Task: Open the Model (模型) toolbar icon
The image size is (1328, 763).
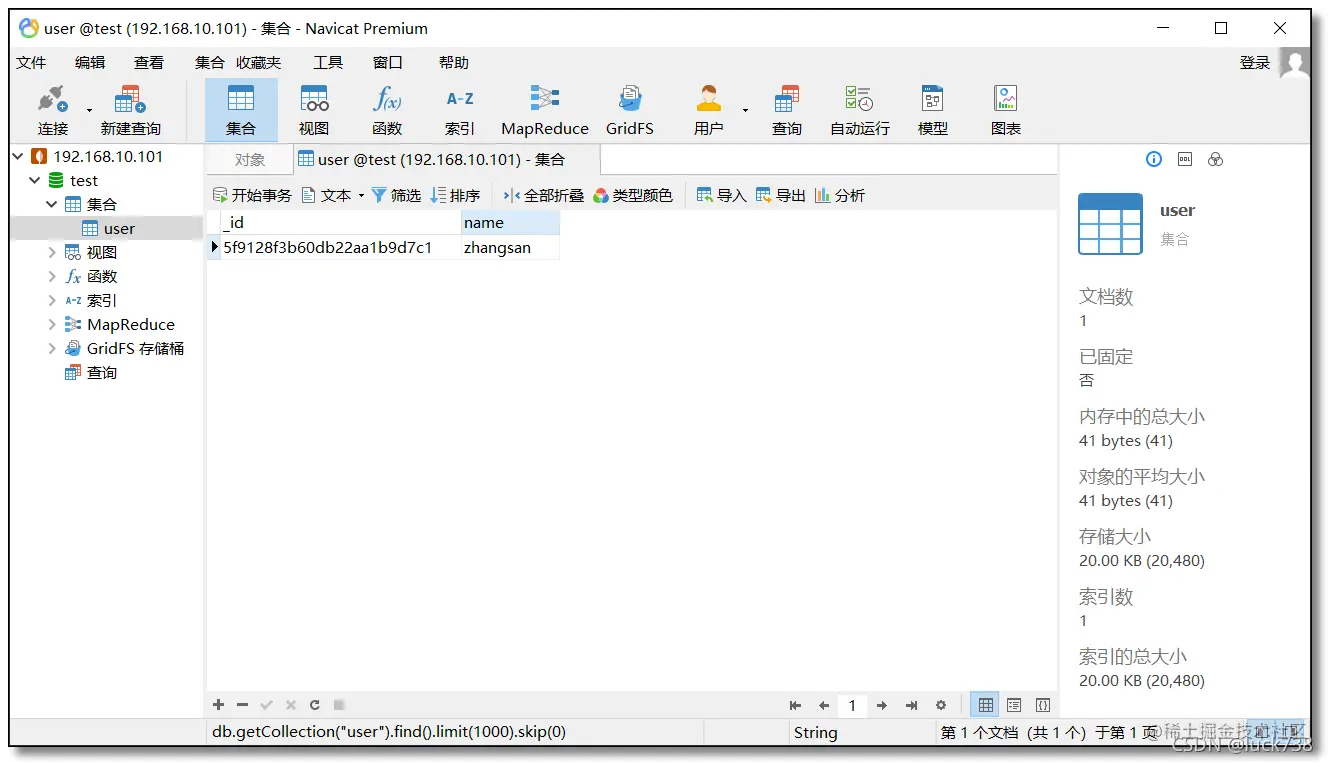Action: [933, 110]
